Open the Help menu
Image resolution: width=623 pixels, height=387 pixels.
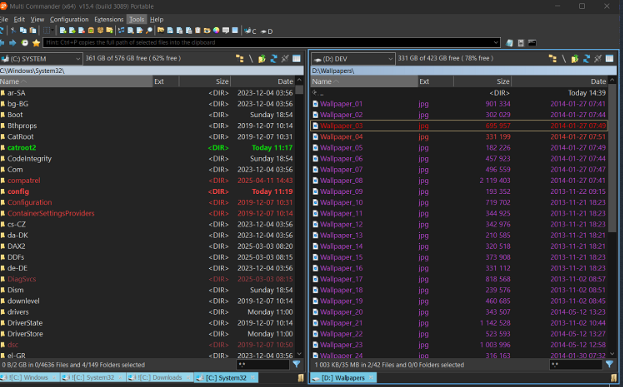click(157, 19)
